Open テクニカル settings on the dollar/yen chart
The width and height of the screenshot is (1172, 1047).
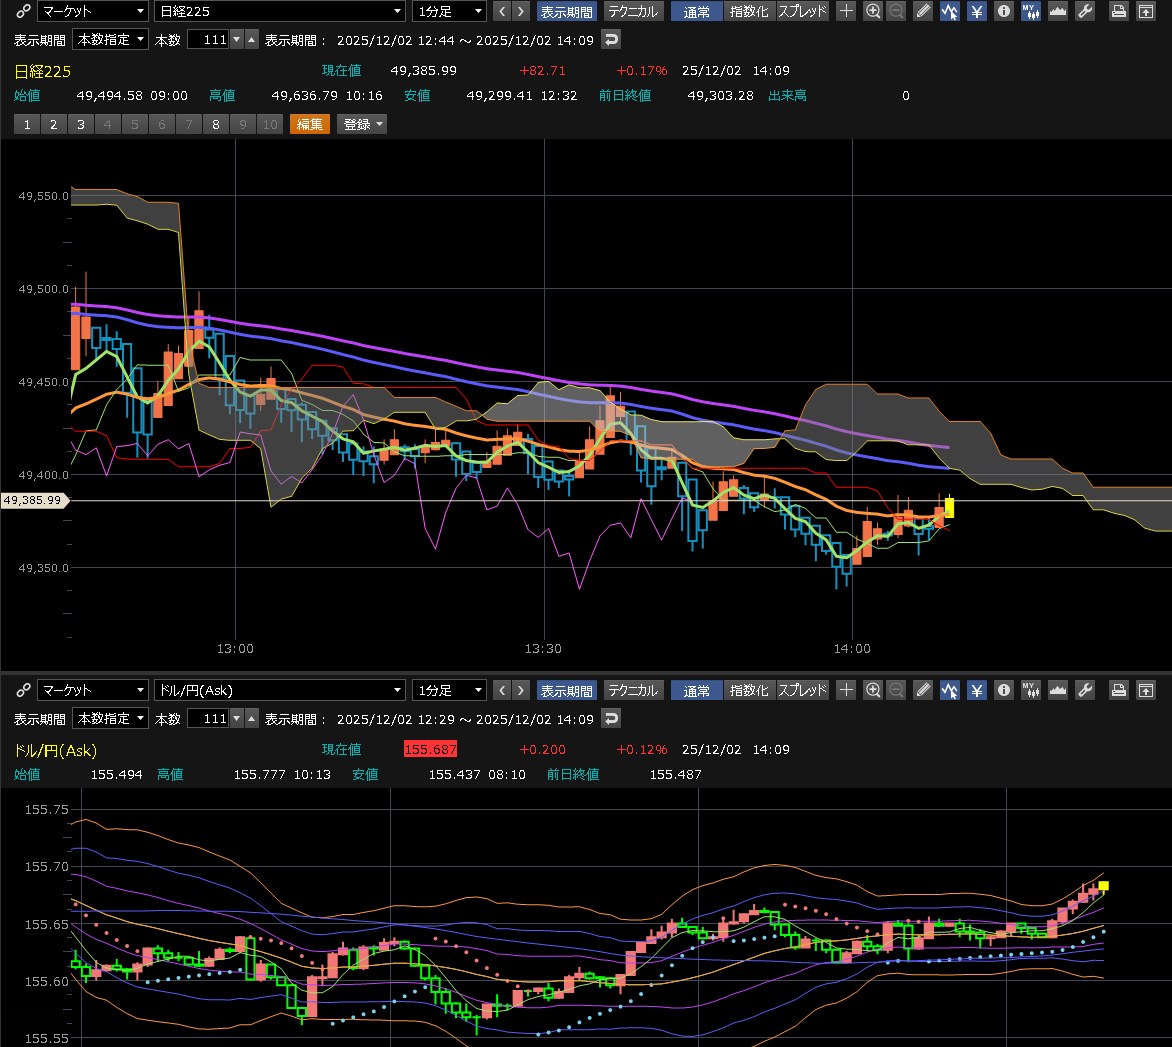click(633, 690)
